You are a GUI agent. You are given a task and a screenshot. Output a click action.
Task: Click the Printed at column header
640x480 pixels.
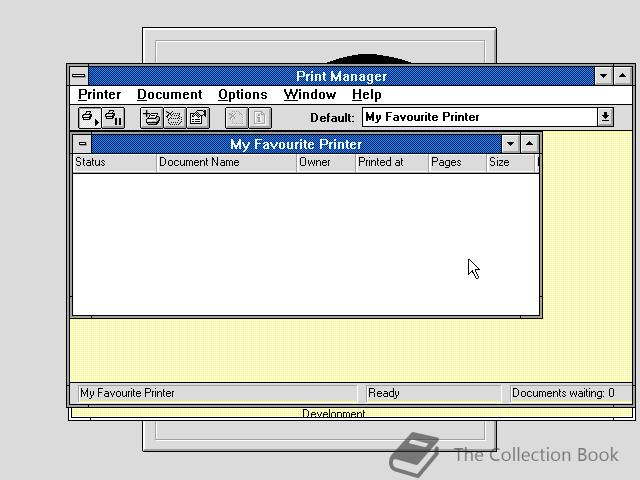tap(392, 162)
